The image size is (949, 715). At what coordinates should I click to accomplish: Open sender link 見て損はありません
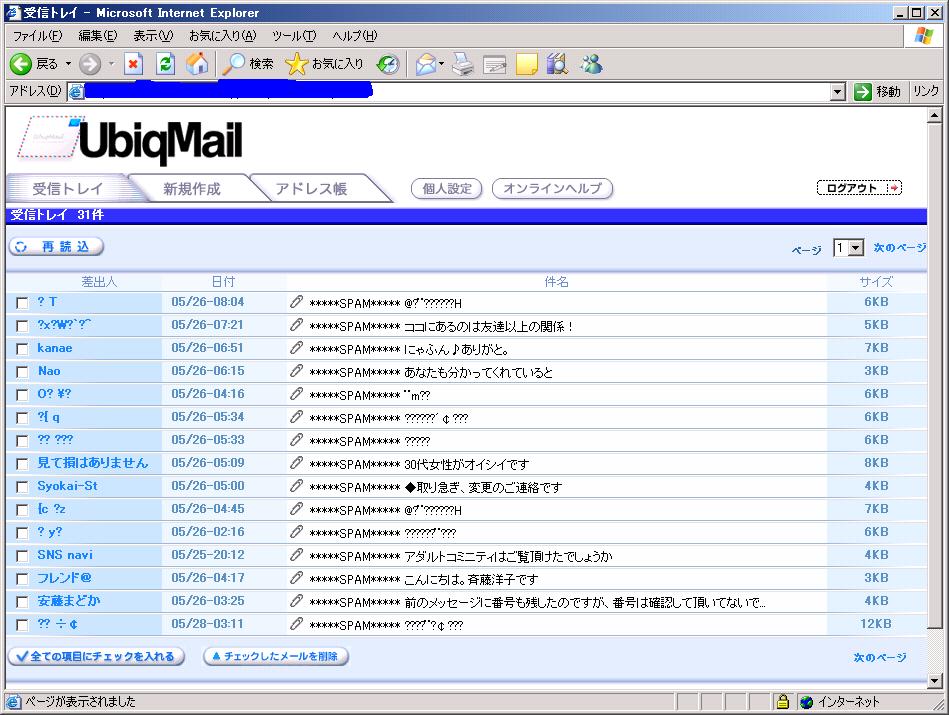[x=93, y=463]
